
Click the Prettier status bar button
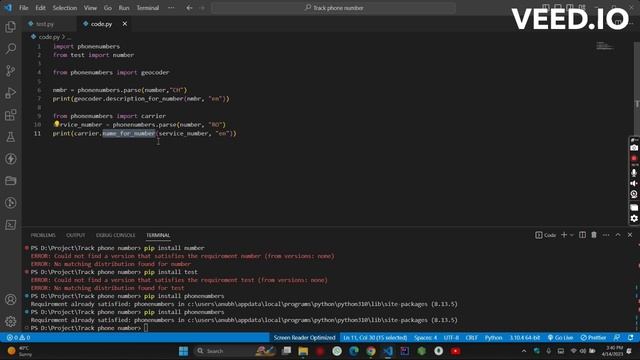tap(593, 338)
